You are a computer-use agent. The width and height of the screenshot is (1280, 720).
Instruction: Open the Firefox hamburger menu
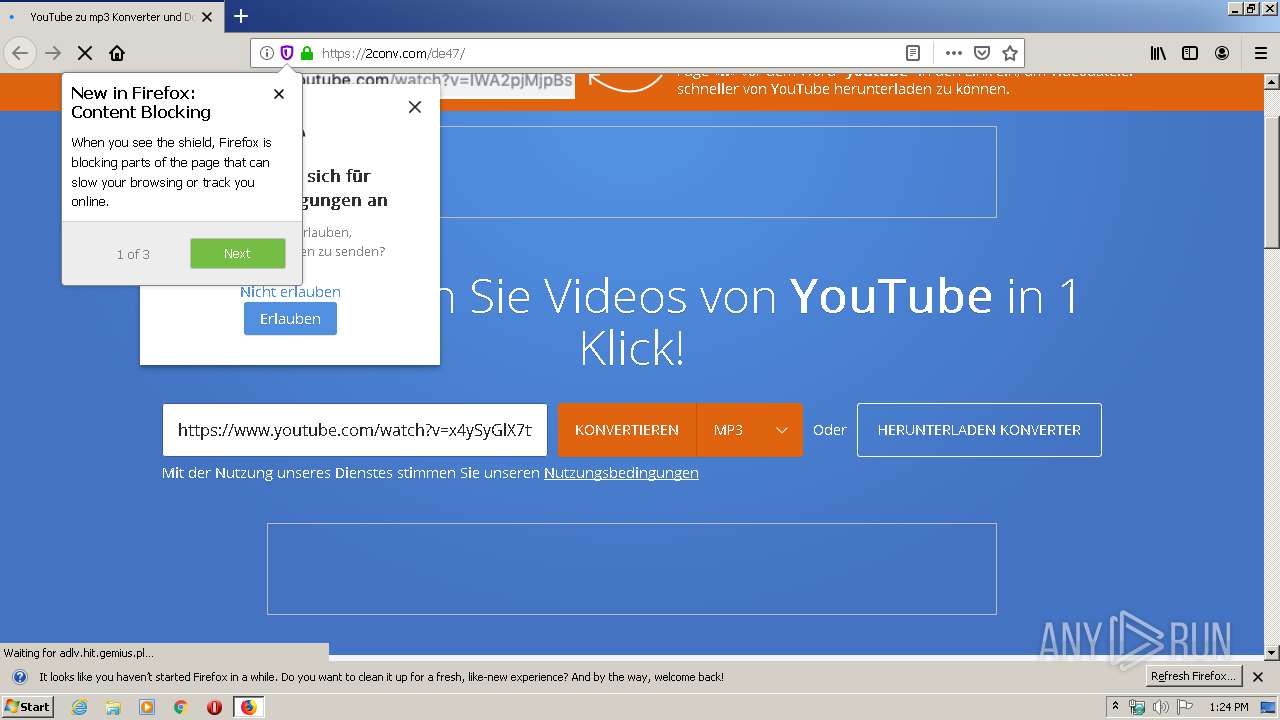pyautogui.click(x=1261, y=53)
